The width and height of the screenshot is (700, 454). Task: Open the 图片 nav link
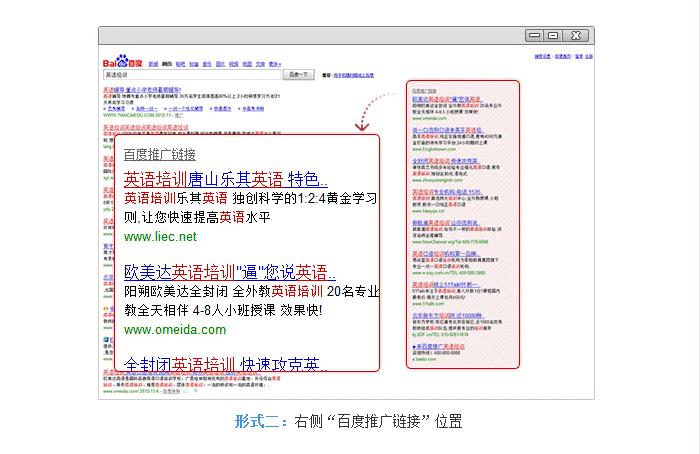coord(221,64)
